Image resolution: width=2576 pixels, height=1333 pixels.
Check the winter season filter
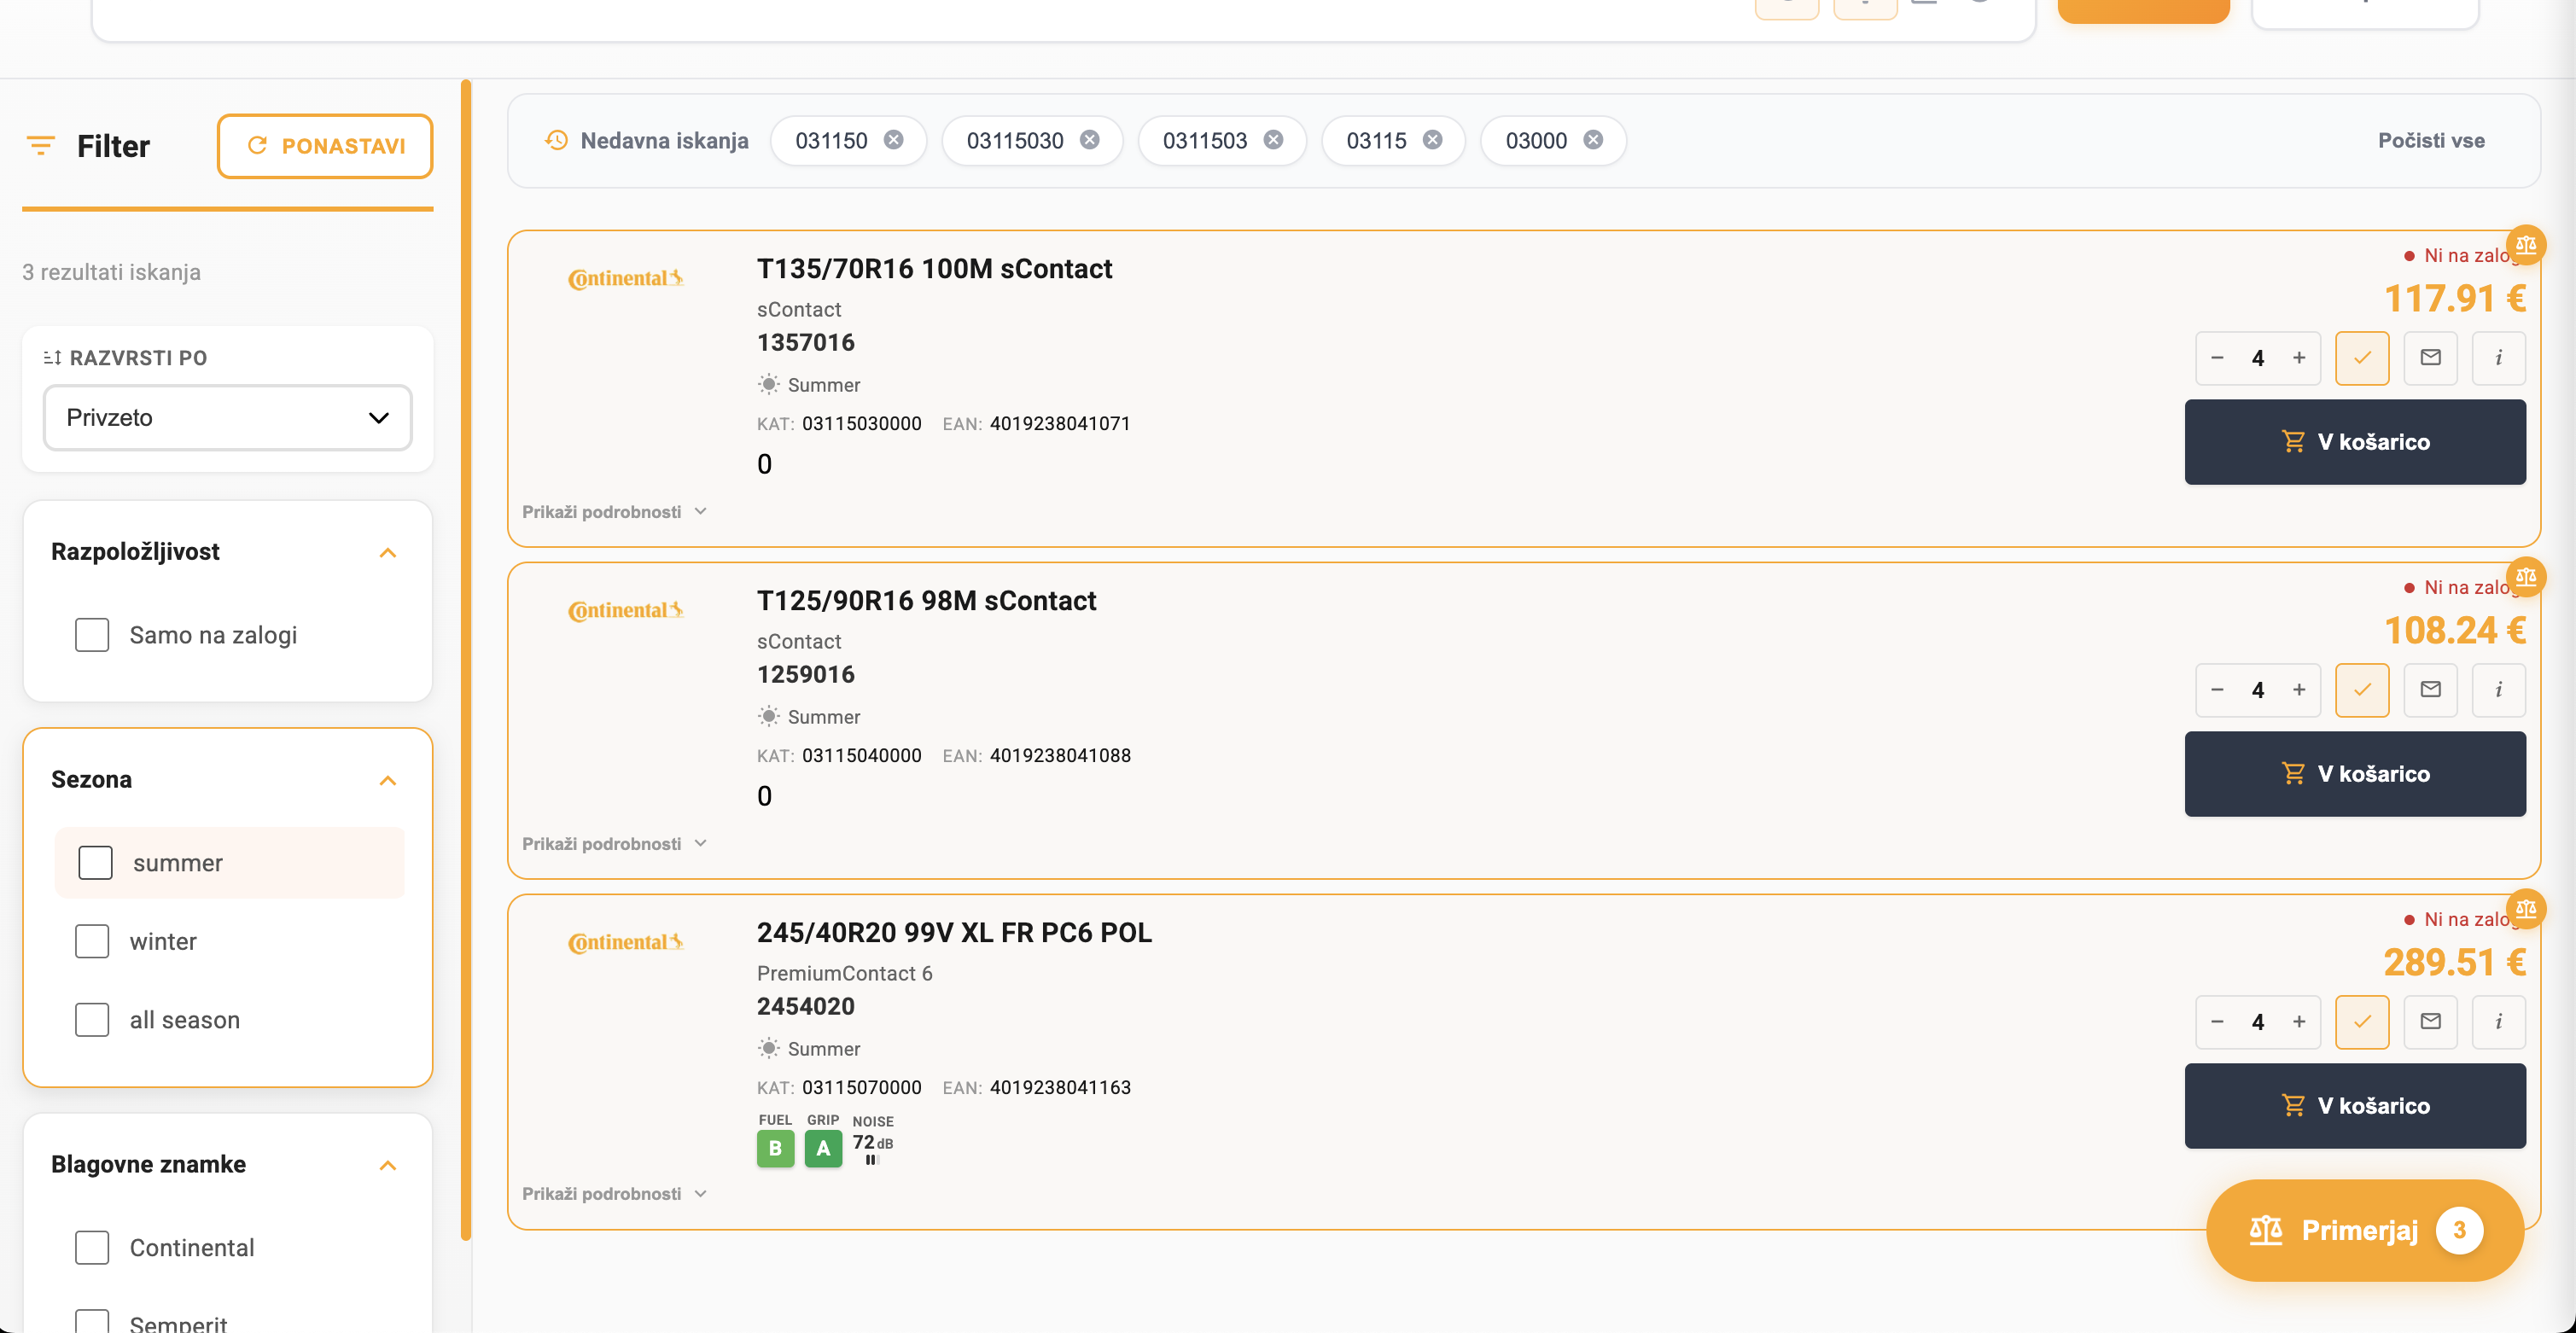pyautogui.click(x=92, y=941)
